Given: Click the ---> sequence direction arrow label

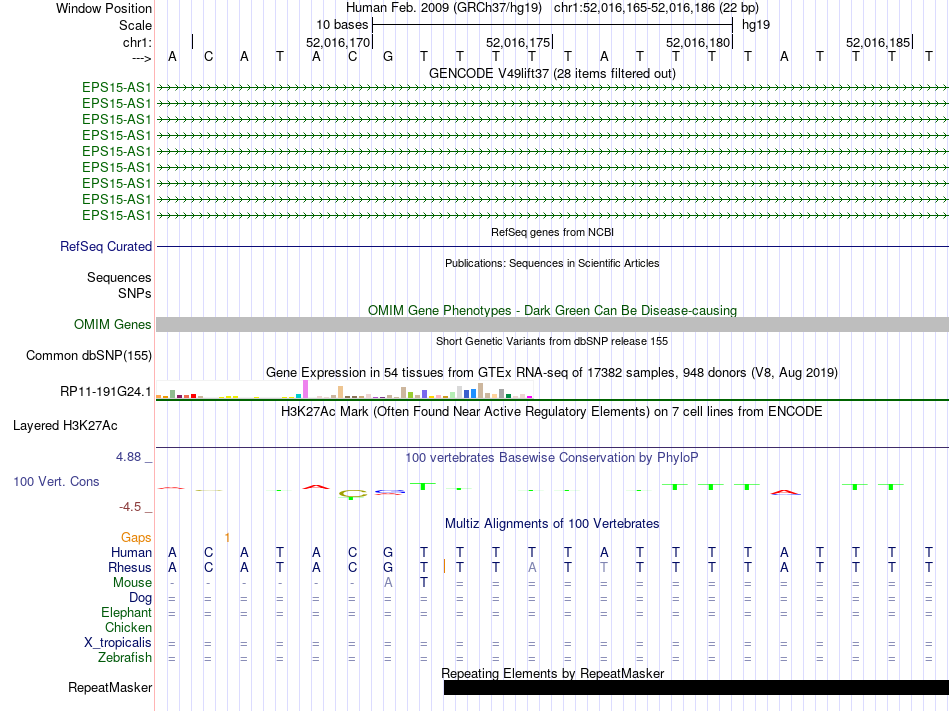Looking at the screenshot, I should click(141, 58).
